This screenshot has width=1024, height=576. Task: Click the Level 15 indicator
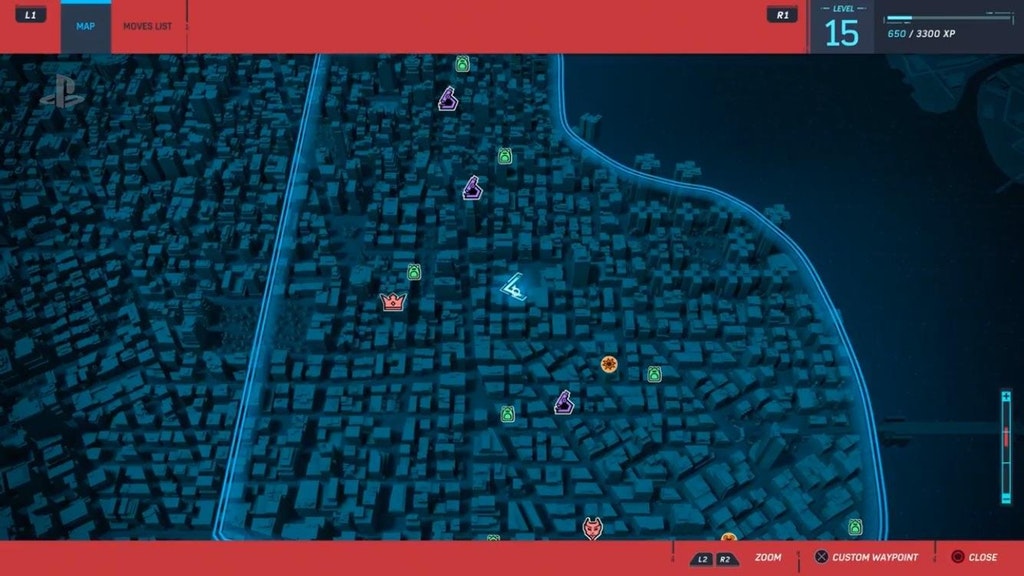(841, 28)
